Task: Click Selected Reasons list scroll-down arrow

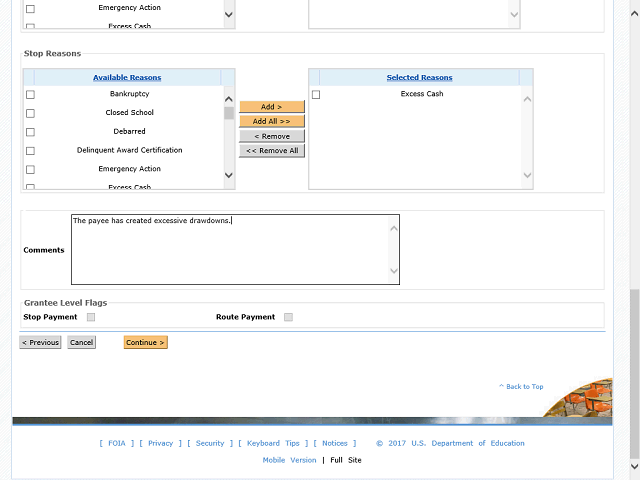Action: coord(527,175)
